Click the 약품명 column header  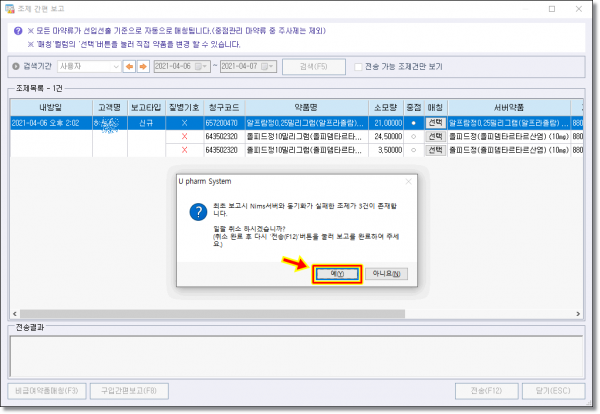308,105
